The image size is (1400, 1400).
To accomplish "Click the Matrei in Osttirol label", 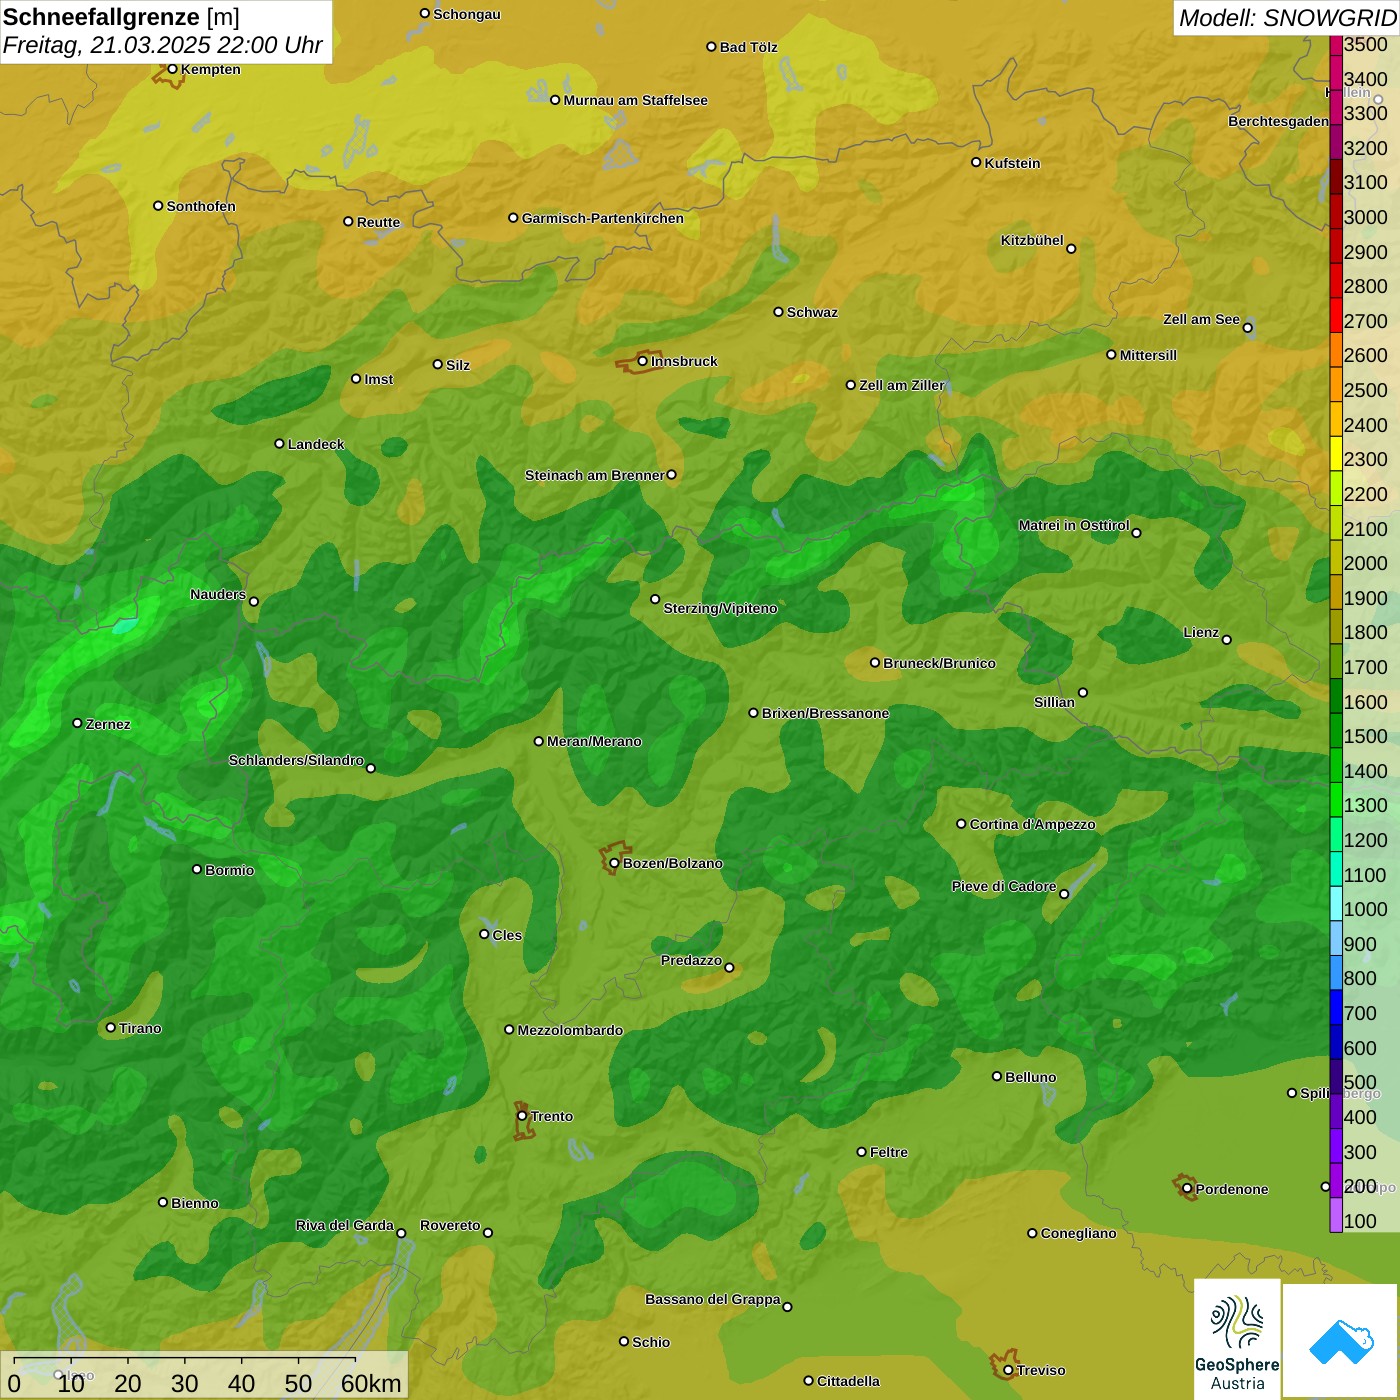I will point(1074,525).
